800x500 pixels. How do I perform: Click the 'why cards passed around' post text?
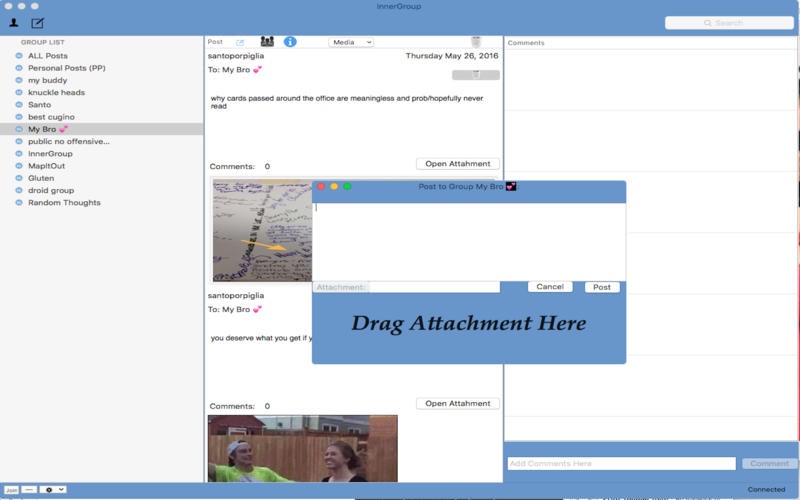click(x=347, y=102)
